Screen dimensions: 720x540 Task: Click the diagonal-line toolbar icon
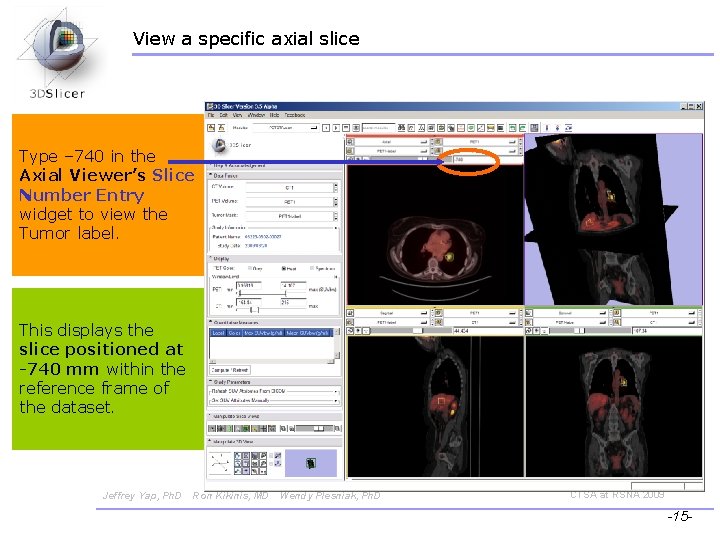(481, 128)
